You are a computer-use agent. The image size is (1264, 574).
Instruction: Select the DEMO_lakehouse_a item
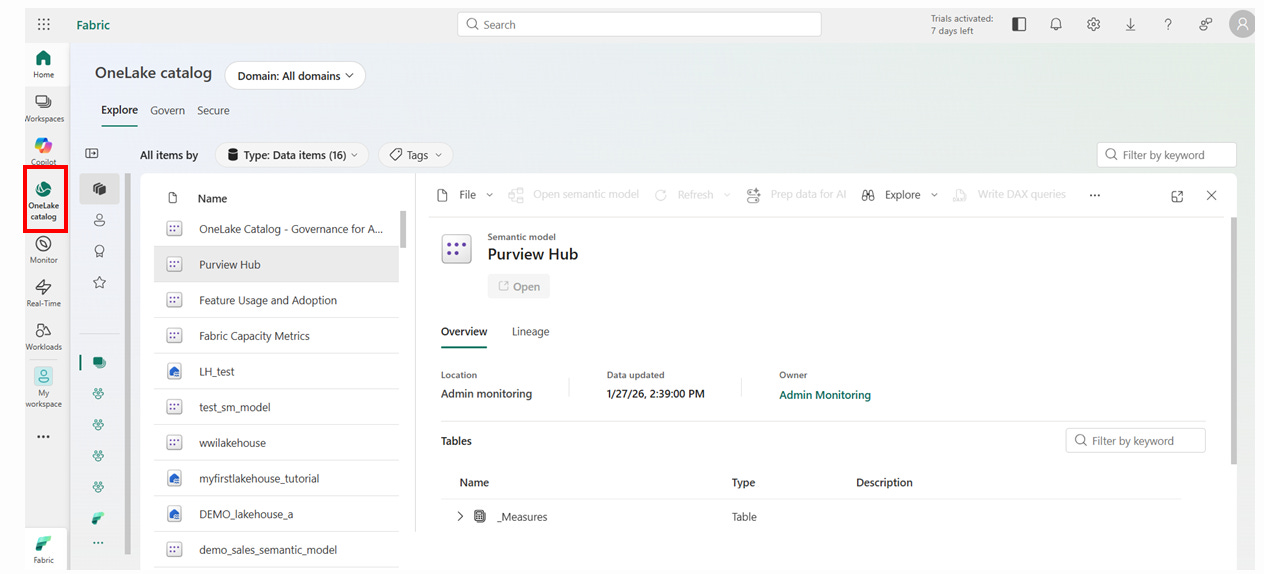tap(276, 514)
